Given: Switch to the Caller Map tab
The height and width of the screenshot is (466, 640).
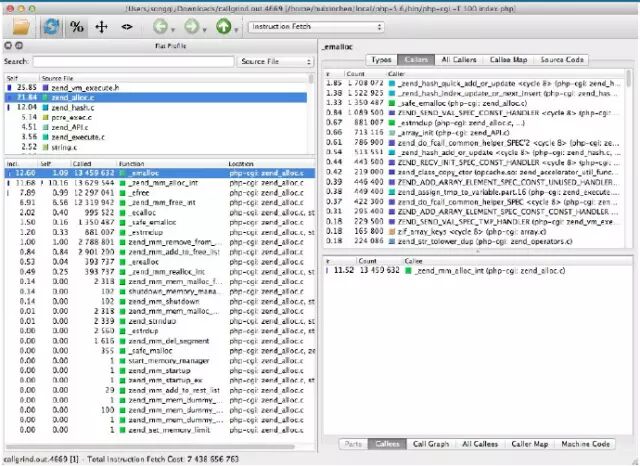Looking at the screenshot, I should 529,444.
